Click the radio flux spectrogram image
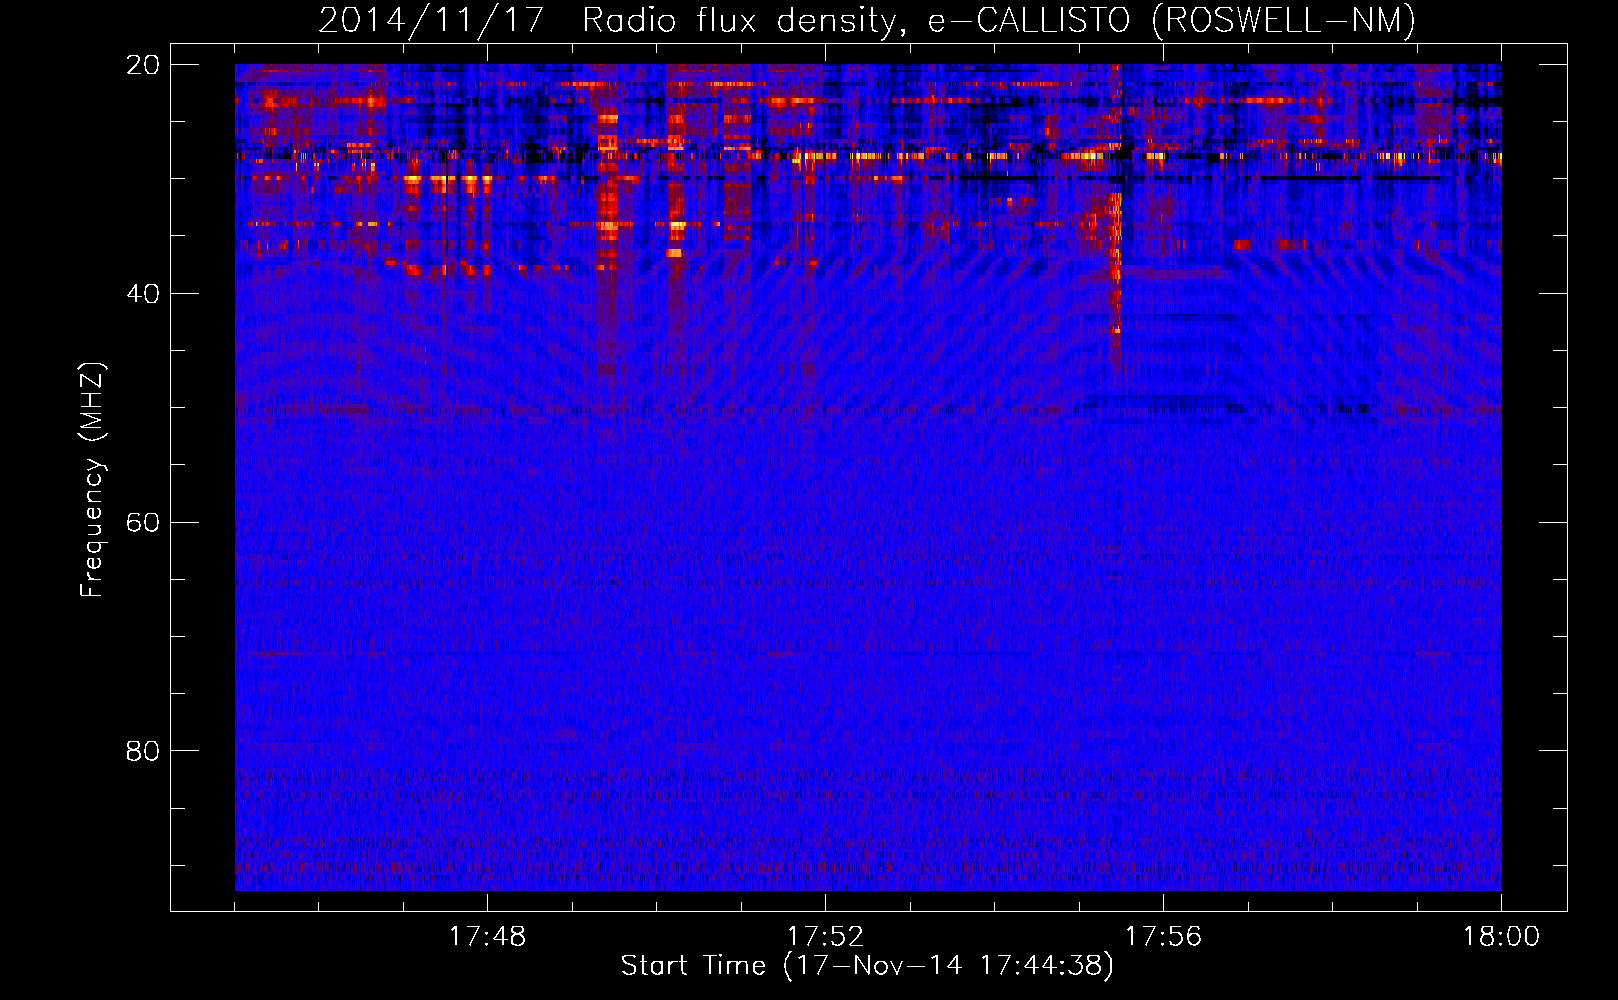Image resolution: width=1618 pixels, height=1000 pixels. [x=868, y=477]
